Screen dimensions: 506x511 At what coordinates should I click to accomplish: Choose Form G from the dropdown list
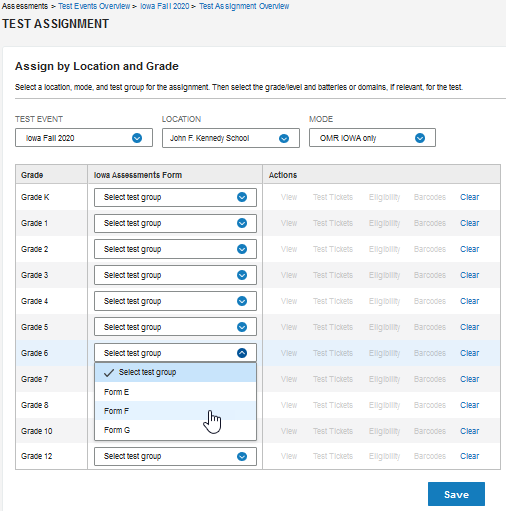click(175, 430)
